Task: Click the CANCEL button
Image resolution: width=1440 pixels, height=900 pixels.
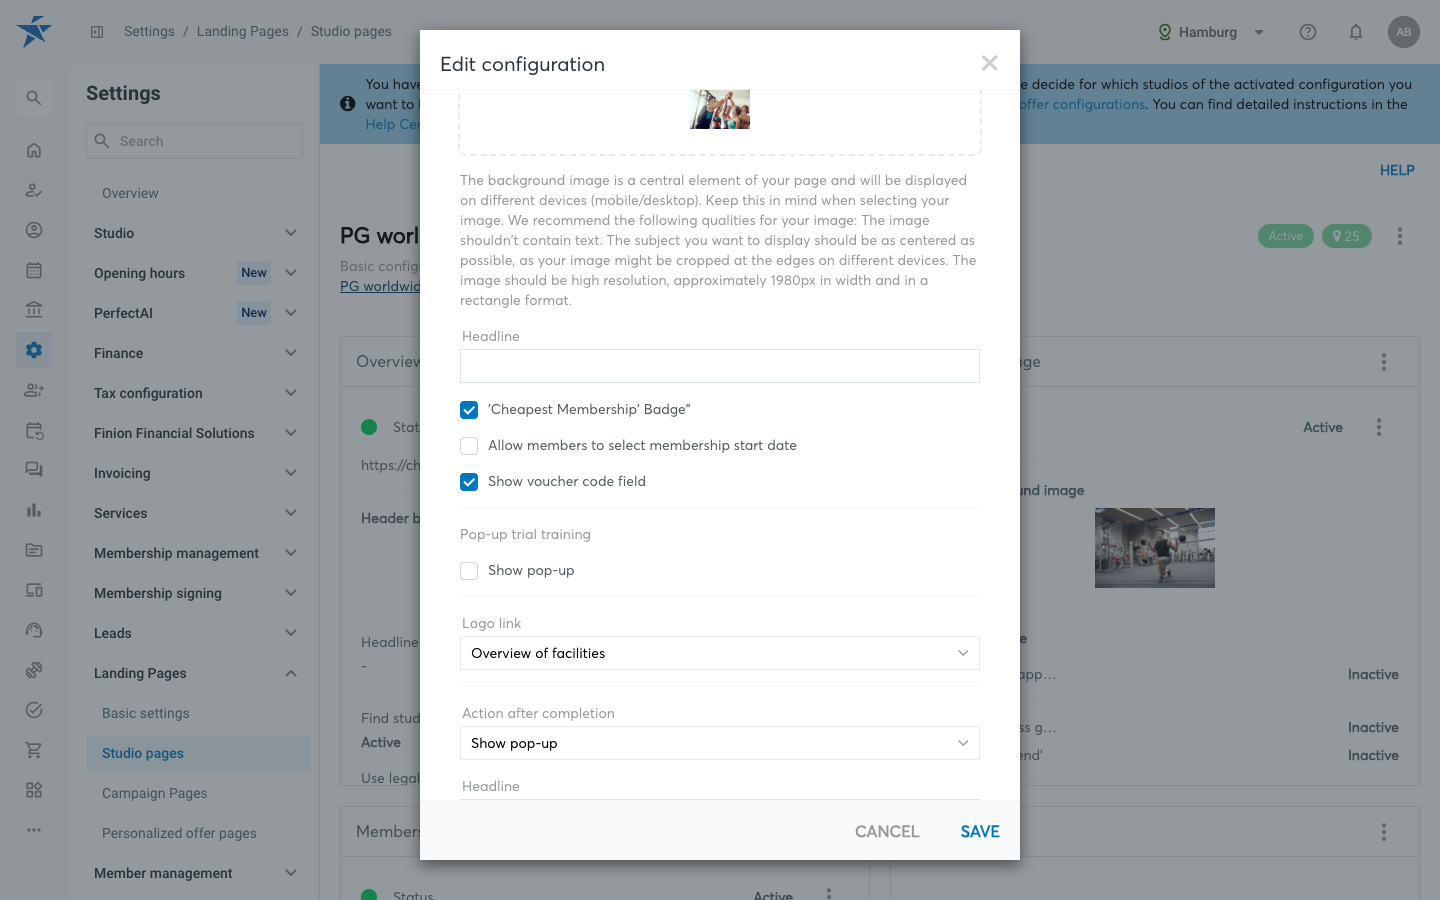Action: click(x=887, y=831)
